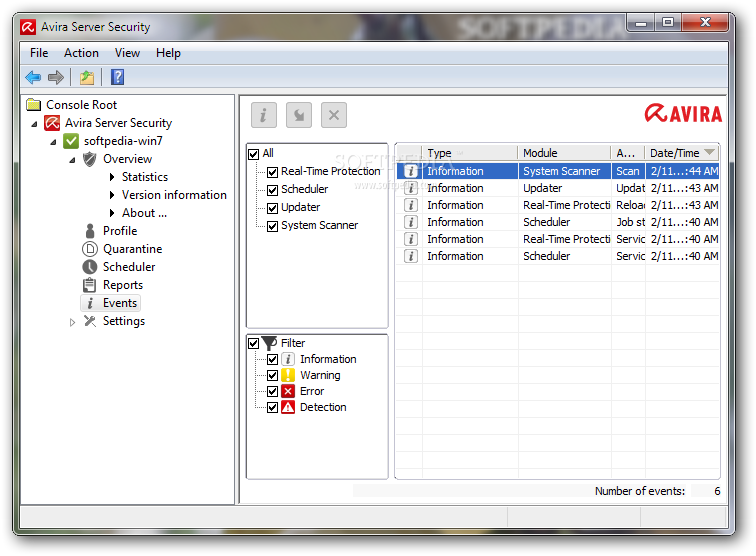Viewport: 756px width, 556px height.
Task: Collapse the Avira Server Security tree node
Action: 34,124
